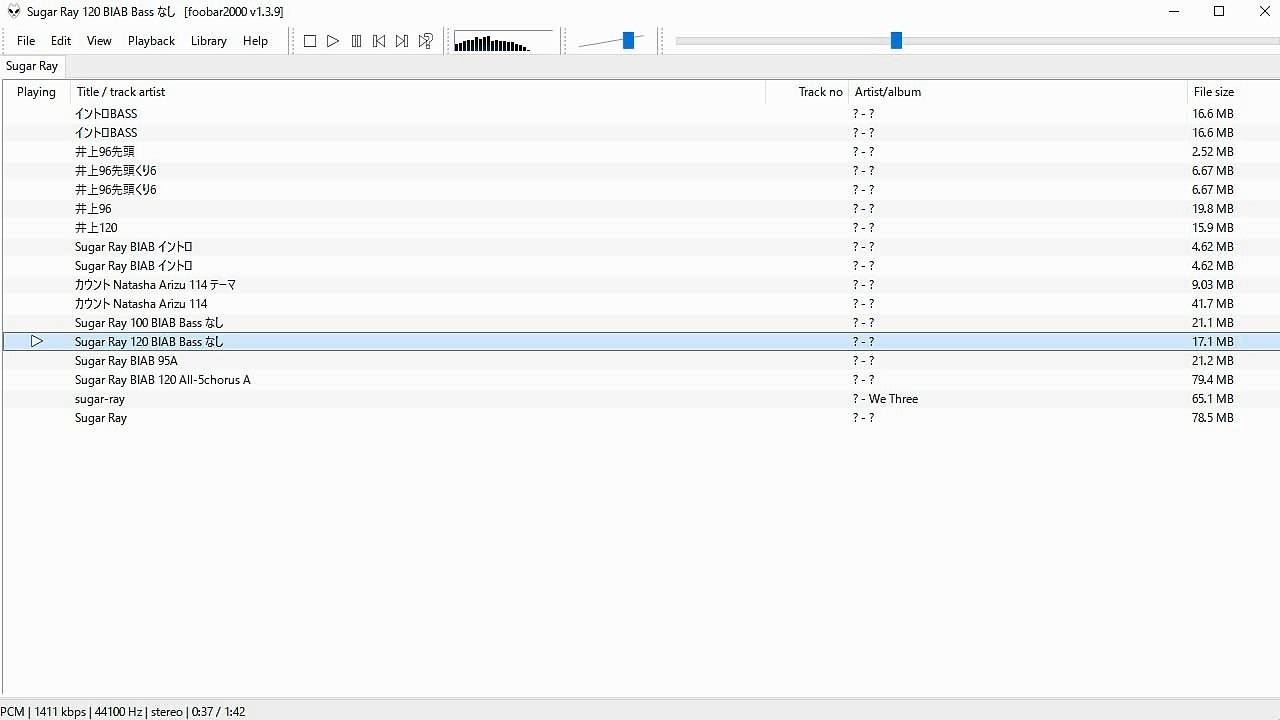Viewport: 1280px width, 720px height.
Task: Sort by the Artist/album column header
Action: (1018, 92)
